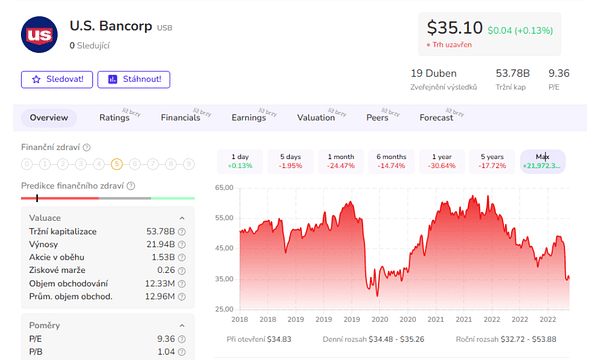This screenshot has height=360, width=600.
Task: Collapse the Poměry section chevron
Action: (x=182, y=326)
